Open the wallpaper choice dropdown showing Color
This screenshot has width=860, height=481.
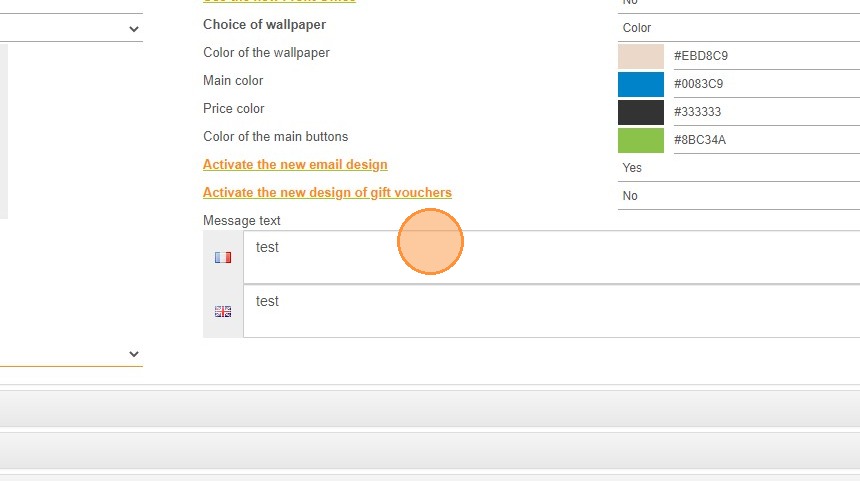click(x=738, y=28)
